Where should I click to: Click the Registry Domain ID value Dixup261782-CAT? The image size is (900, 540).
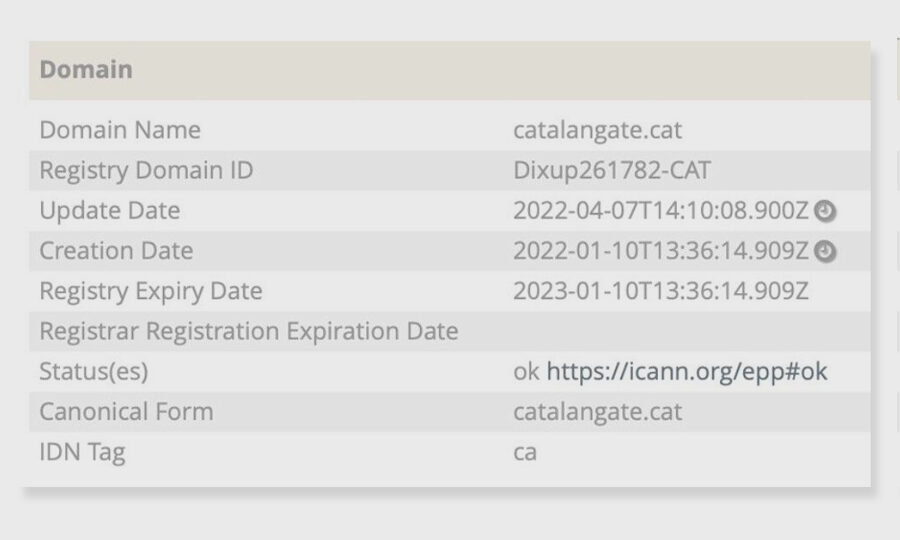612,171
